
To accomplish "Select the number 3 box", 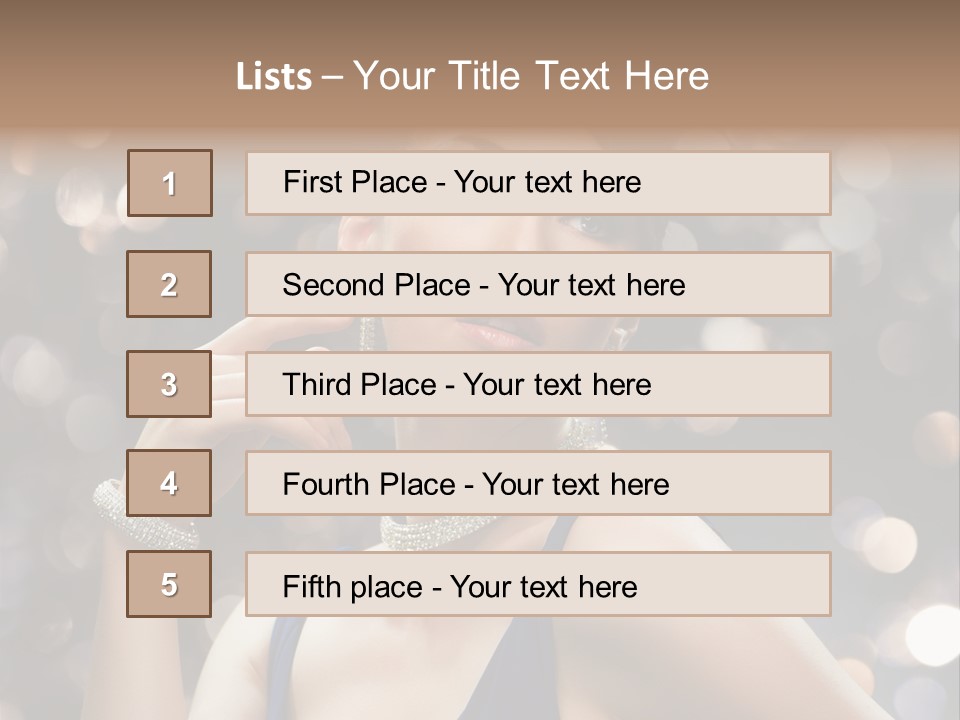I will (169, 384).
